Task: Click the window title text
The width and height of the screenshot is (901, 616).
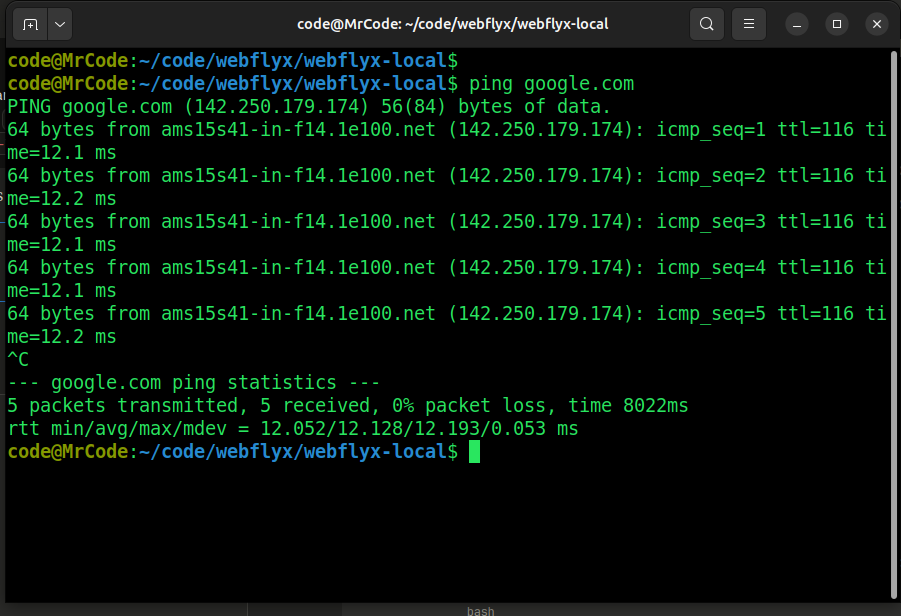Action: coord(452,24)
